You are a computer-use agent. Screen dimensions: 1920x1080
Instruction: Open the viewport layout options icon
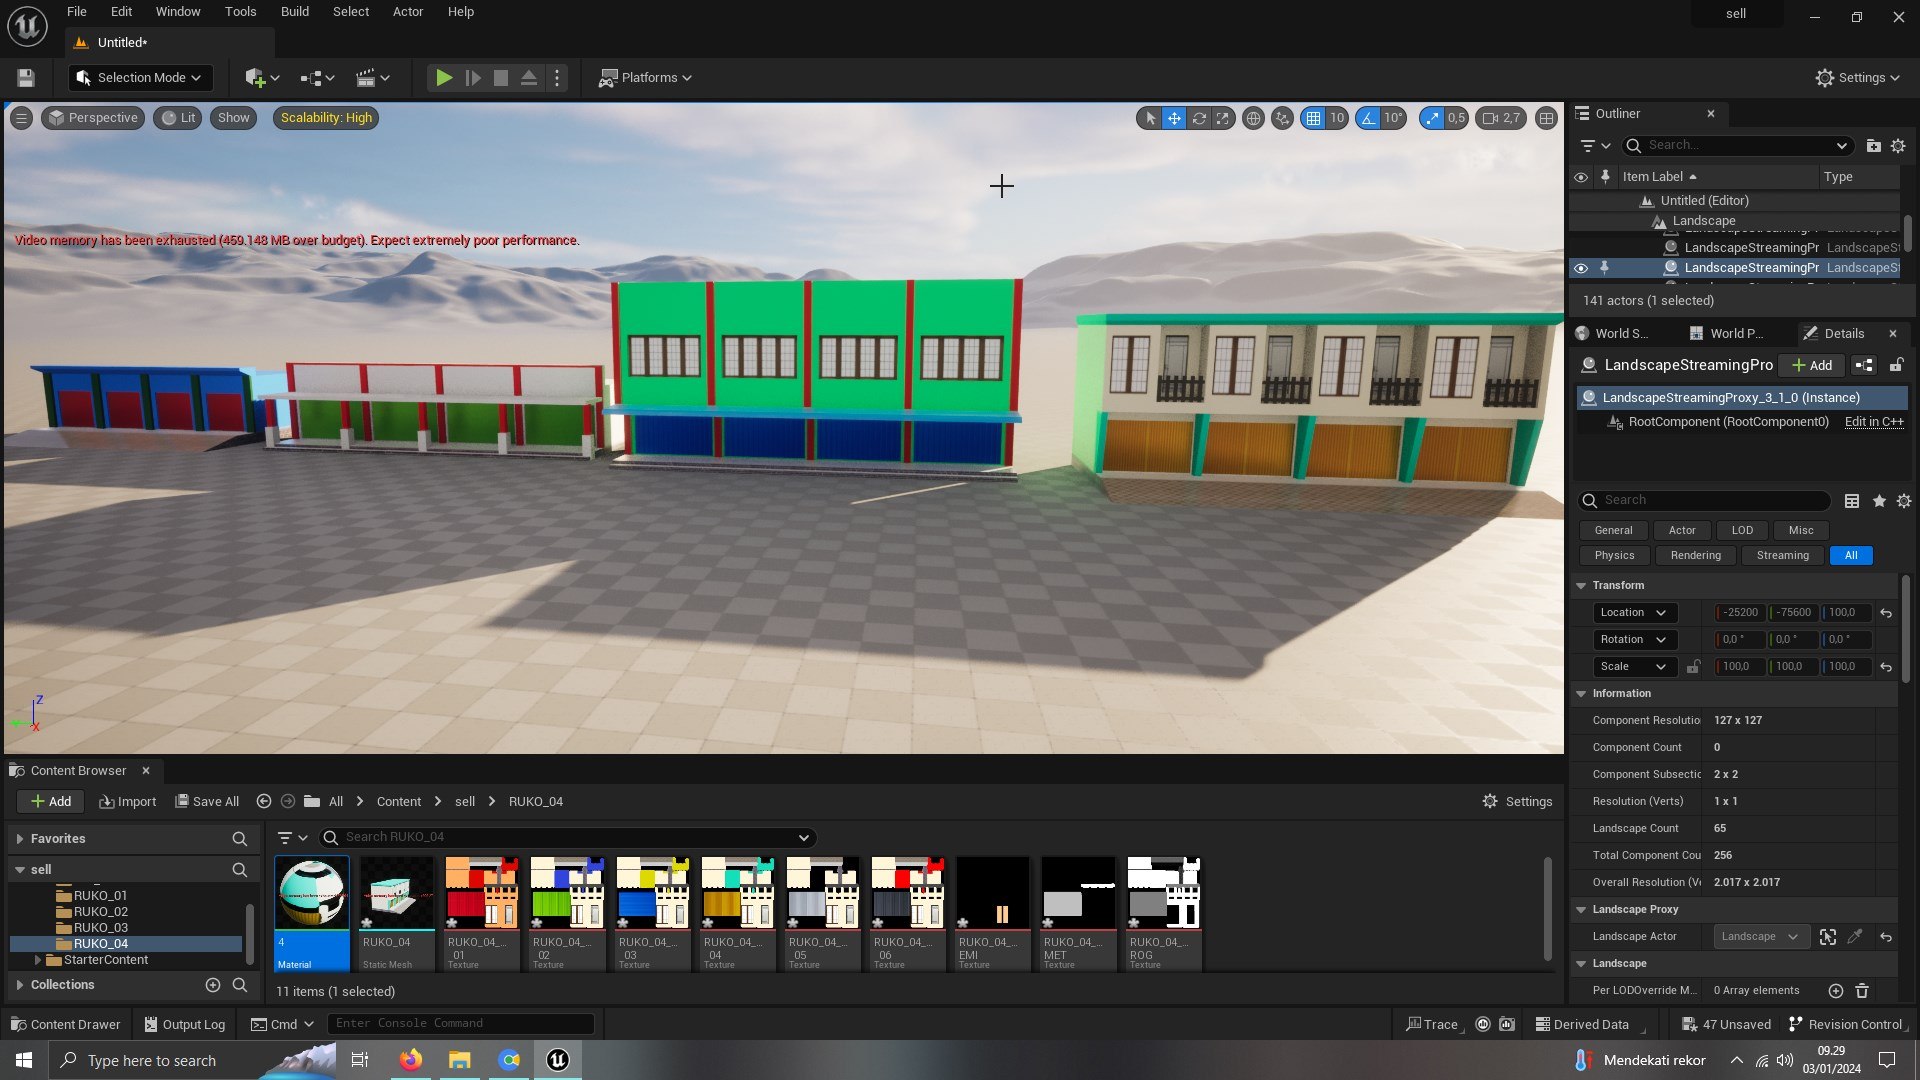click(1546, 118)
